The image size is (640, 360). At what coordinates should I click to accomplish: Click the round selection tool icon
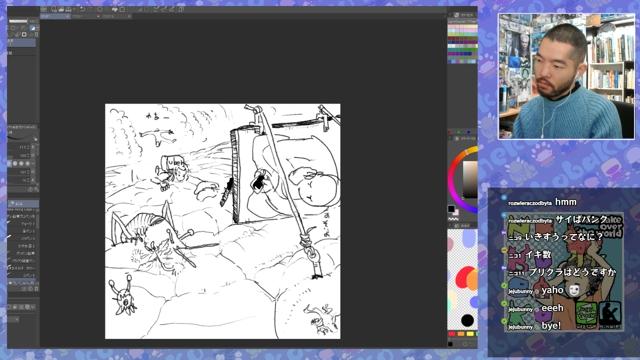(13, 28)
